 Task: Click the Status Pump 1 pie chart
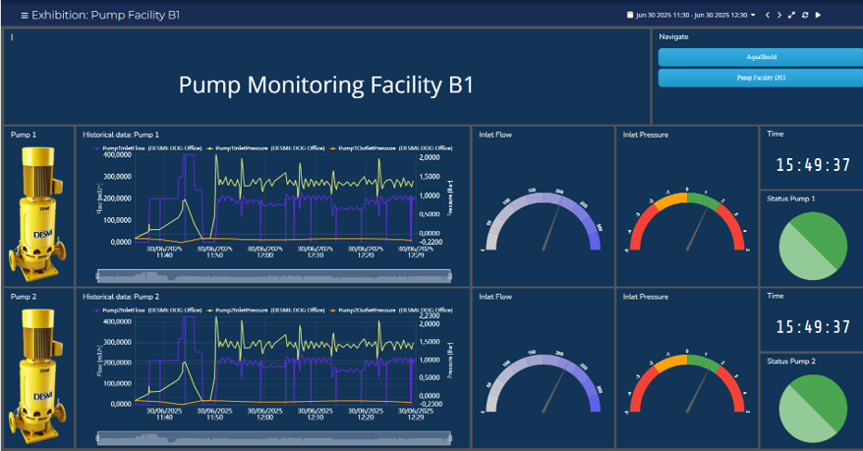tap(811, 244)
